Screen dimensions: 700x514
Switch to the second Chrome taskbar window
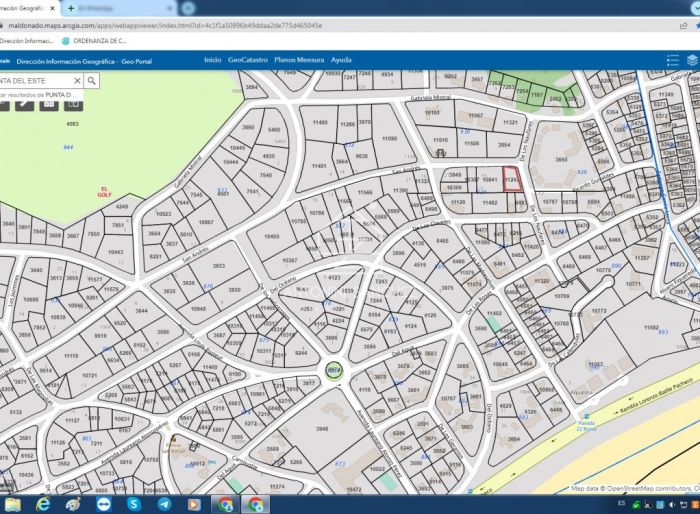click(255, 505)
